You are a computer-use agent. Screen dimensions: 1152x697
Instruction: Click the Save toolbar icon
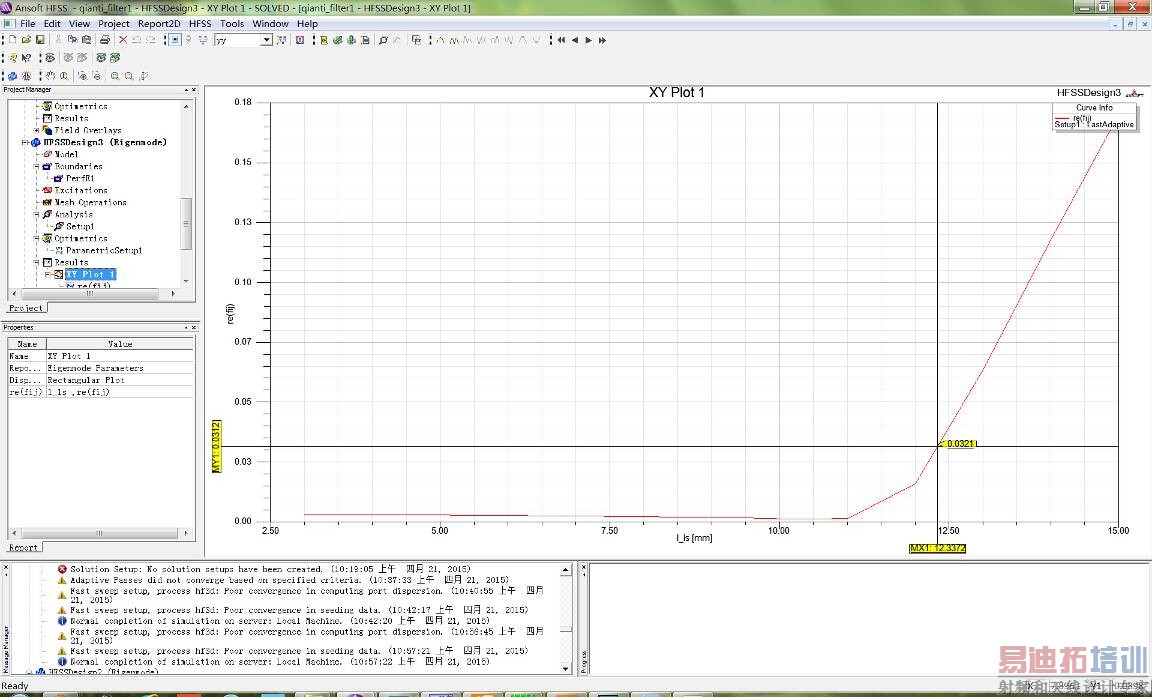coord(40,40)
